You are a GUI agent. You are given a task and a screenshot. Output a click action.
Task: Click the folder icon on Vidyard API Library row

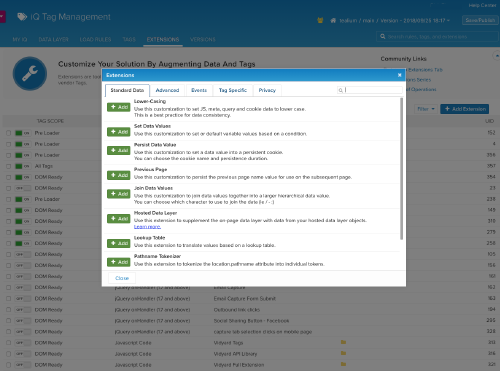(x=343, y=353)
